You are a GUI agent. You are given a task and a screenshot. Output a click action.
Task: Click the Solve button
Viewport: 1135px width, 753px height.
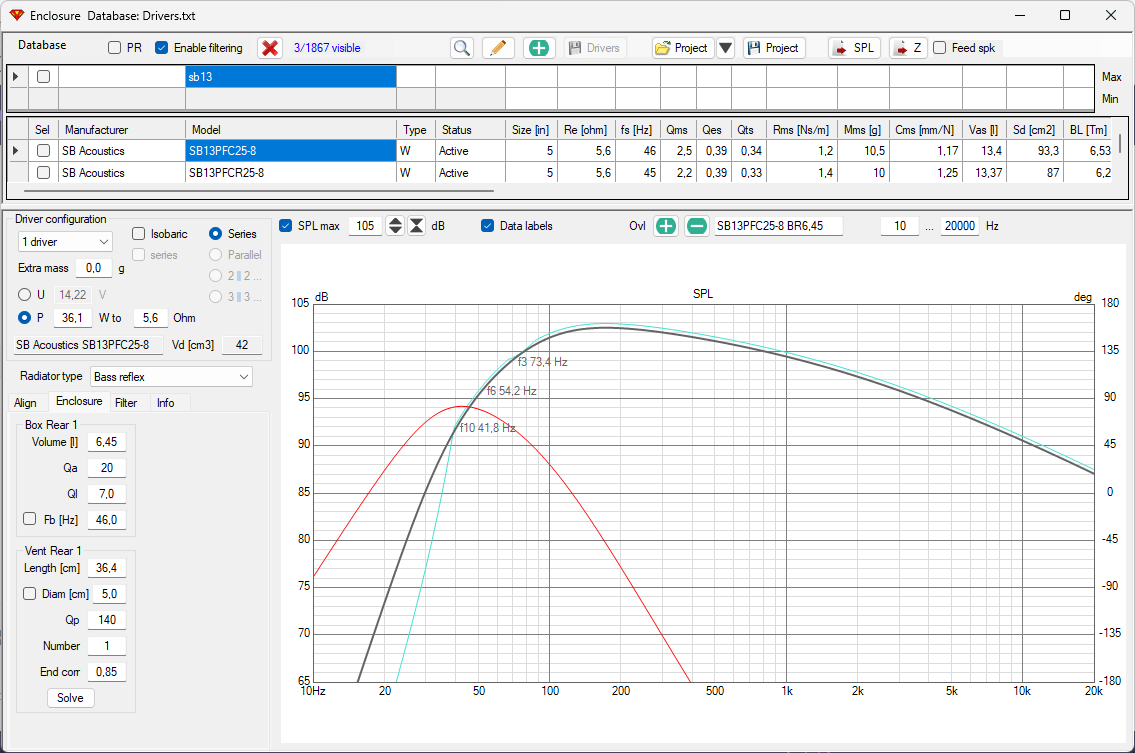pos(70,698)
